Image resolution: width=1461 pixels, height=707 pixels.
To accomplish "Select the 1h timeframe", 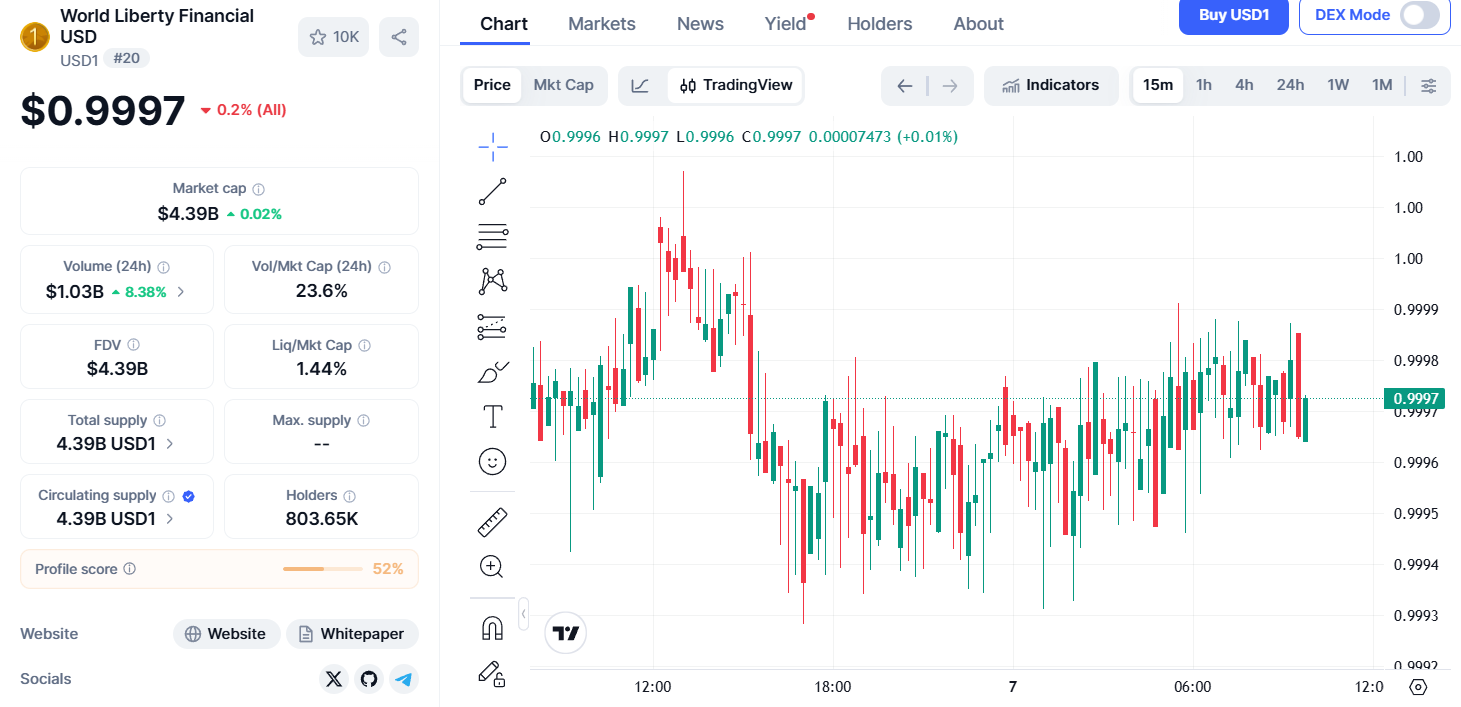I will (x=1204, y=85).
